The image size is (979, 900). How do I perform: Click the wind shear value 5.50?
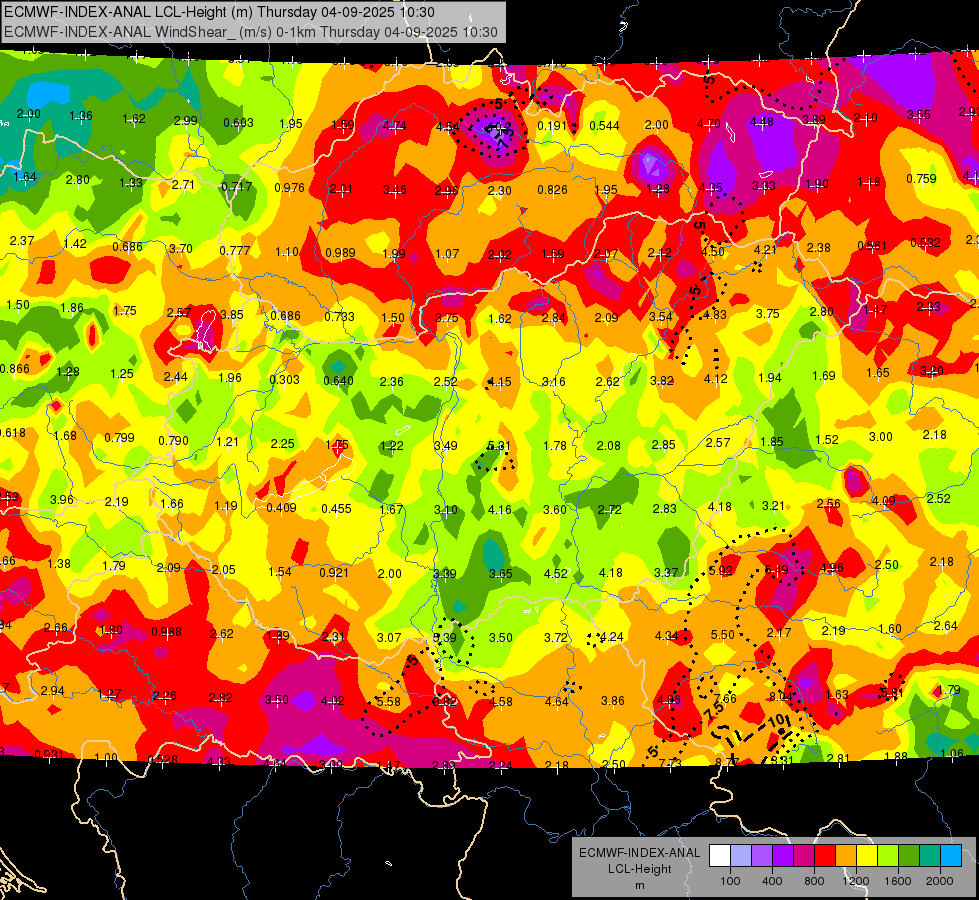click(722, 635)
